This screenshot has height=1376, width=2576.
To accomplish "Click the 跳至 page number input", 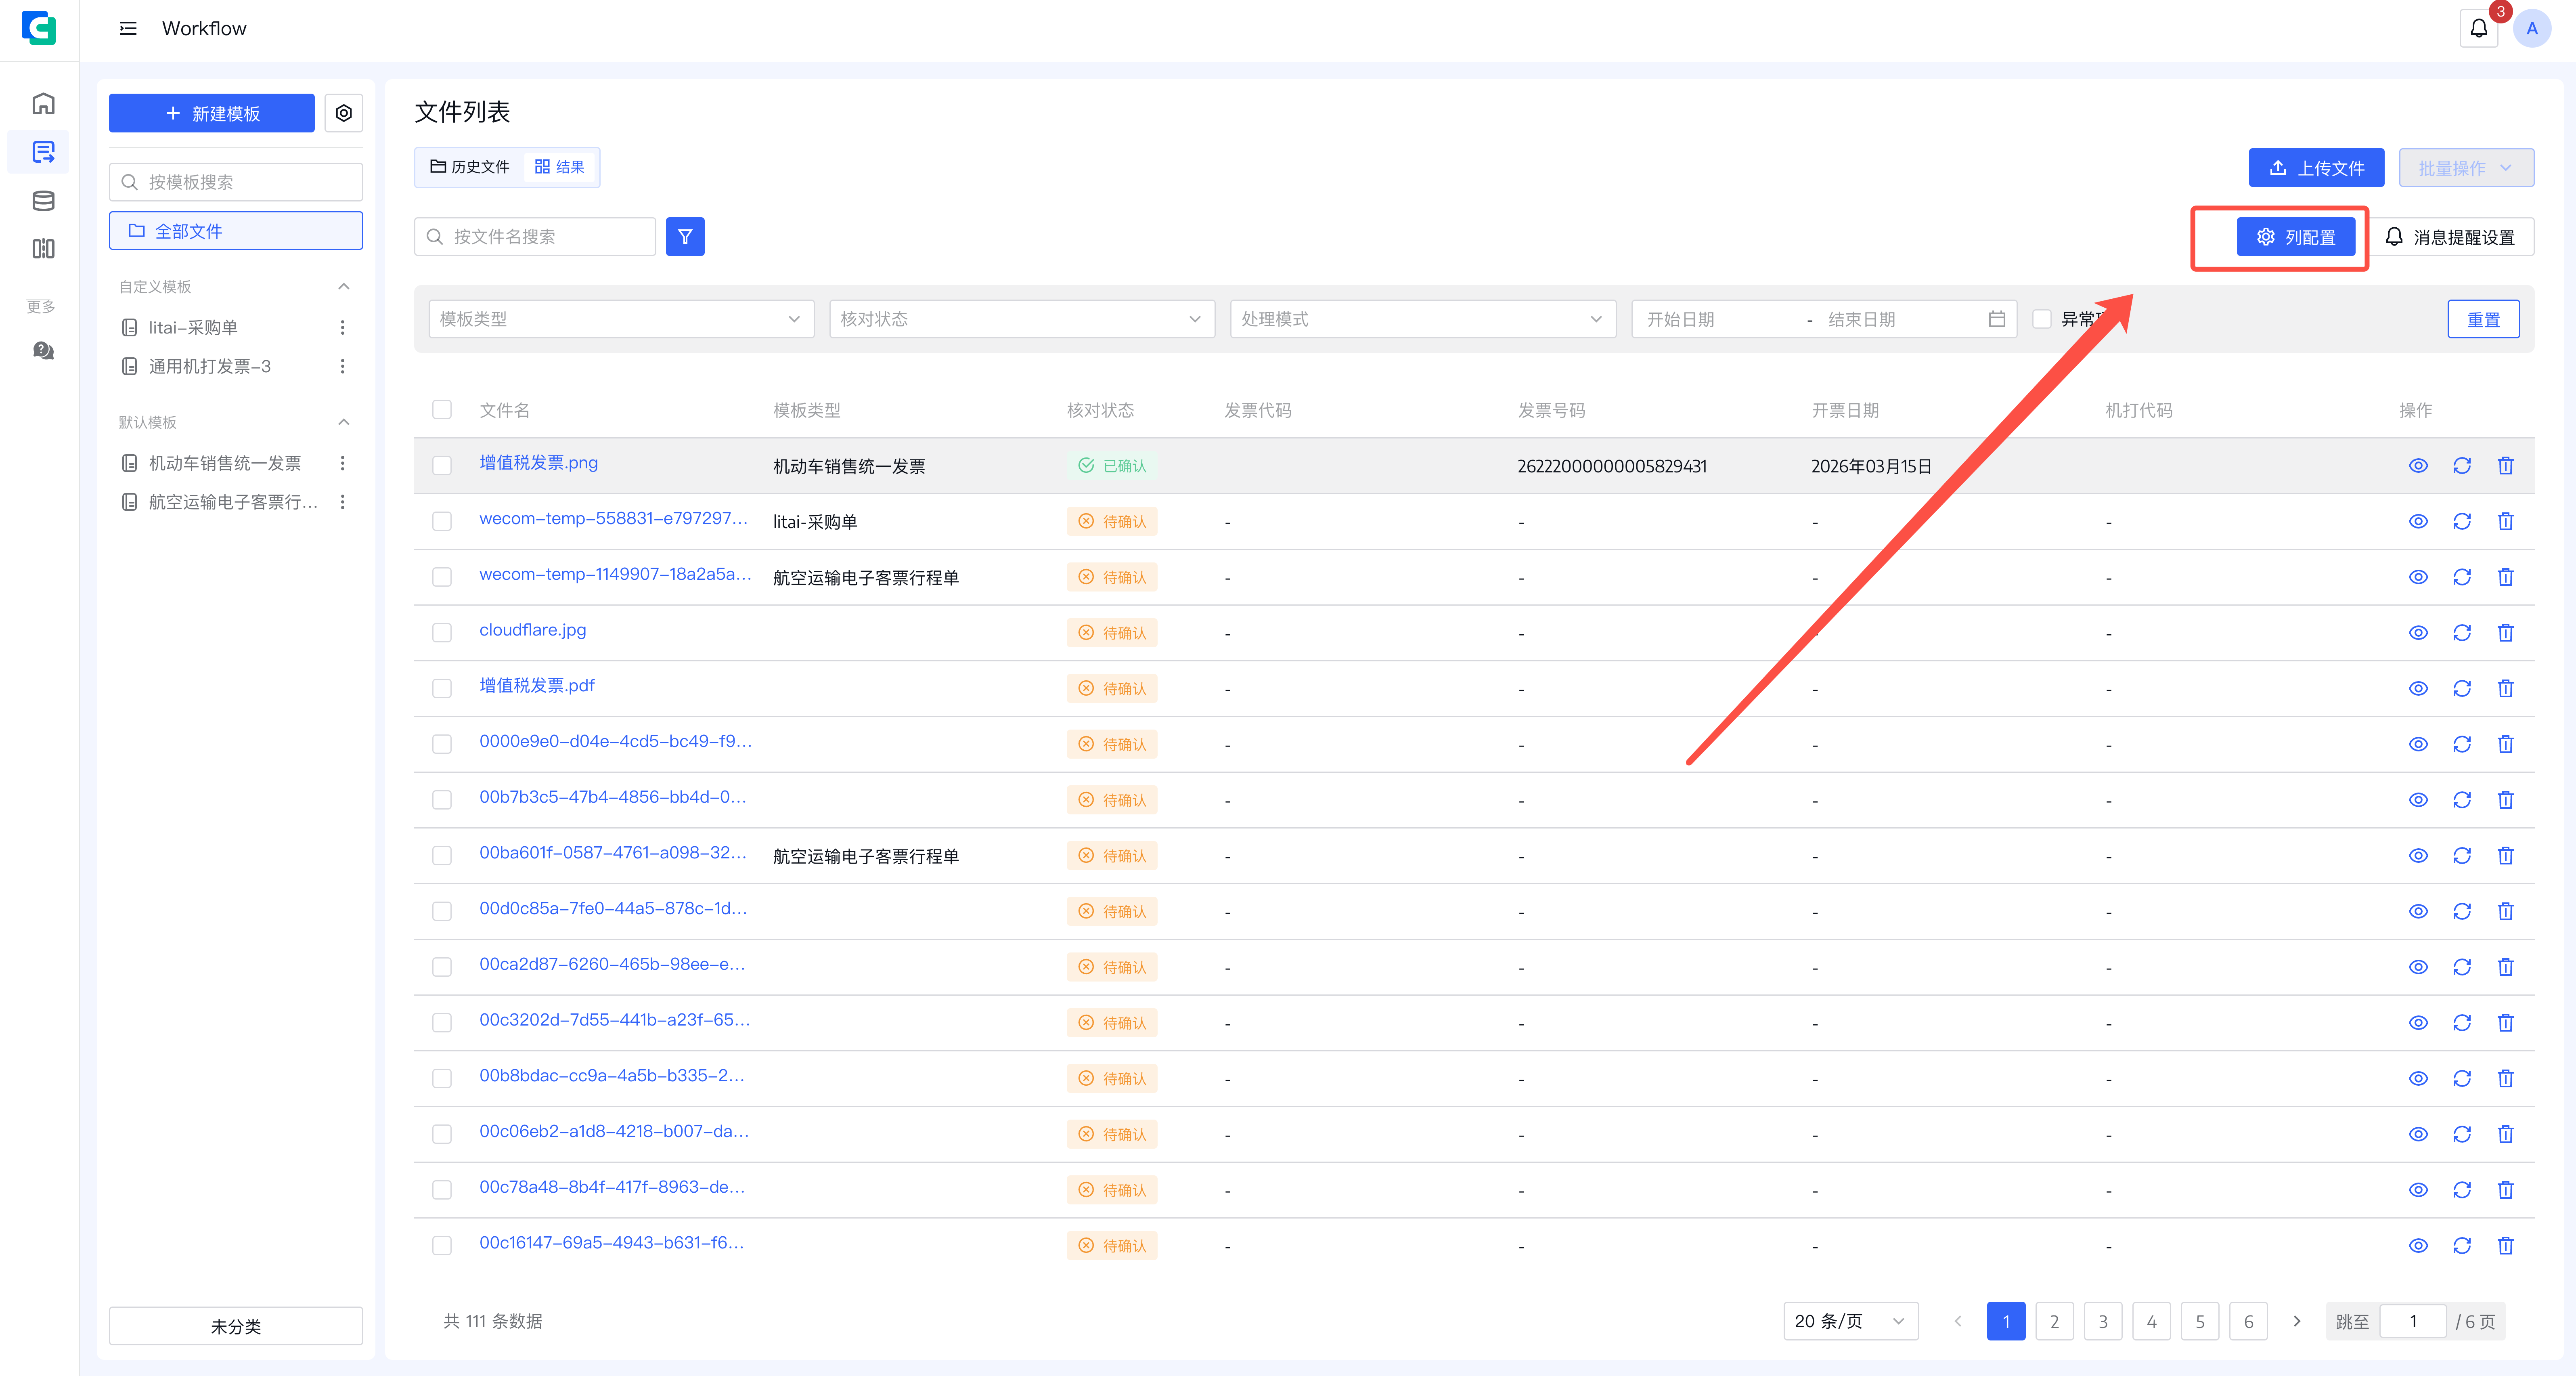I will click(x=2413, y=1322).
